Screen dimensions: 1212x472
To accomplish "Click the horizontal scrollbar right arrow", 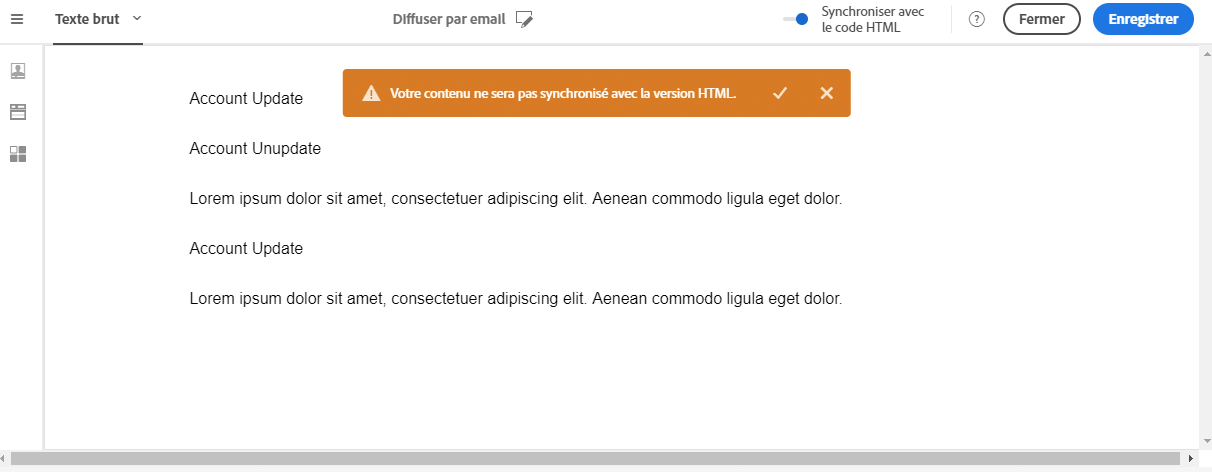I will click(x=1190, y=458).
